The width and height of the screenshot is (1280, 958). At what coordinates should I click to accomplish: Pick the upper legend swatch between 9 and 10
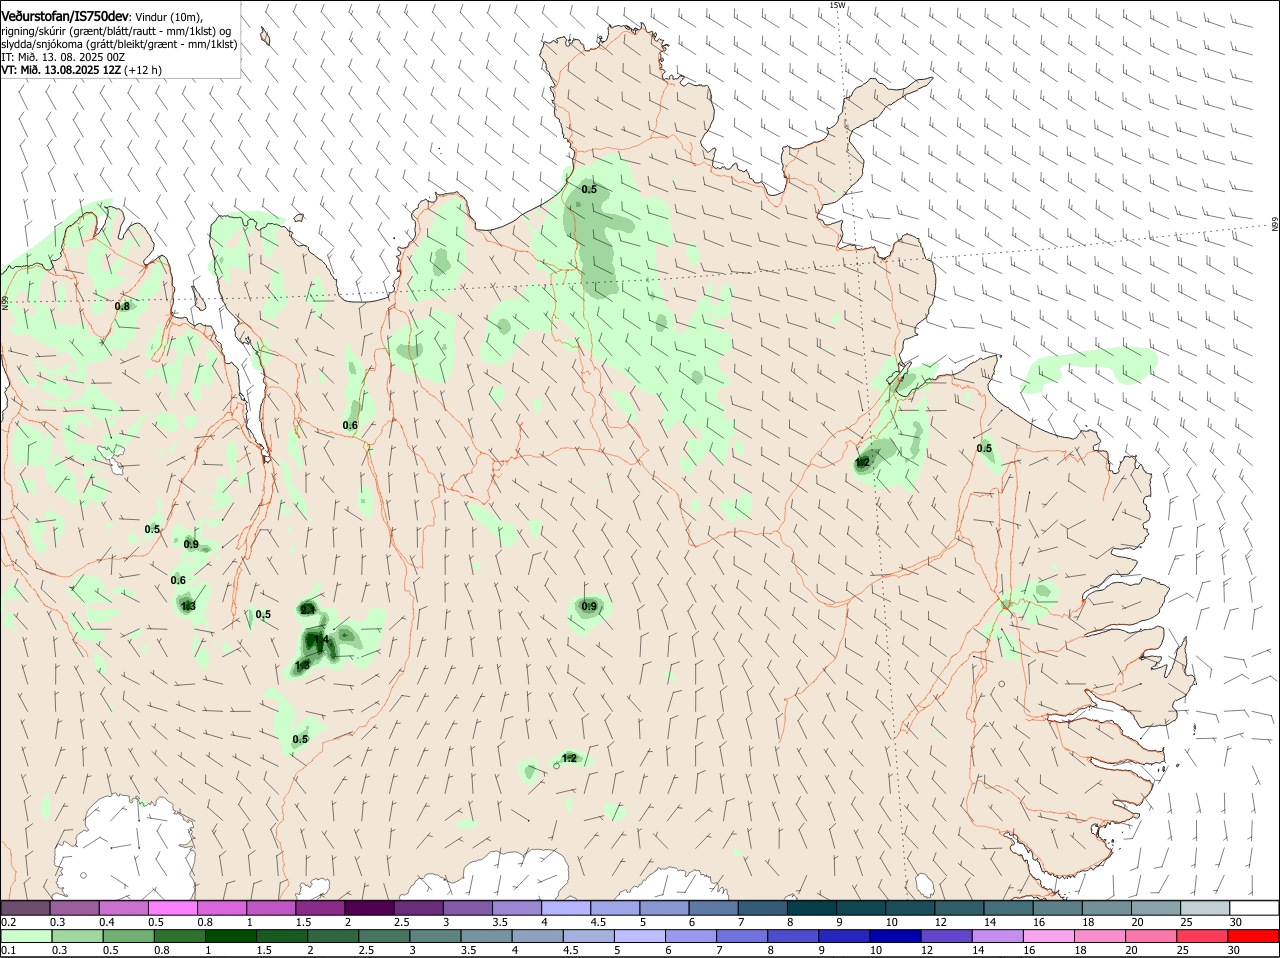click(861, 907)
